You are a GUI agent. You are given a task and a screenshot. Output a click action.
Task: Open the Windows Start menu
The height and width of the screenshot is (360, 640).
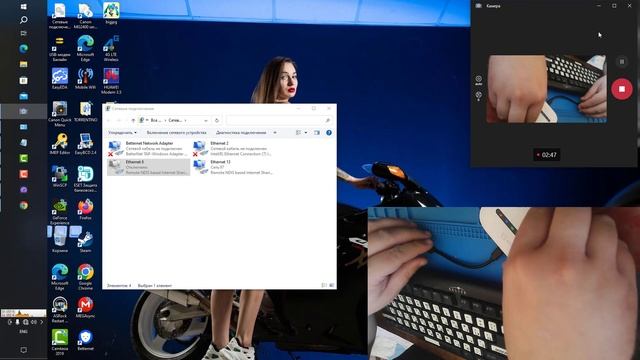pyautogui.click(x=24, y=7)
